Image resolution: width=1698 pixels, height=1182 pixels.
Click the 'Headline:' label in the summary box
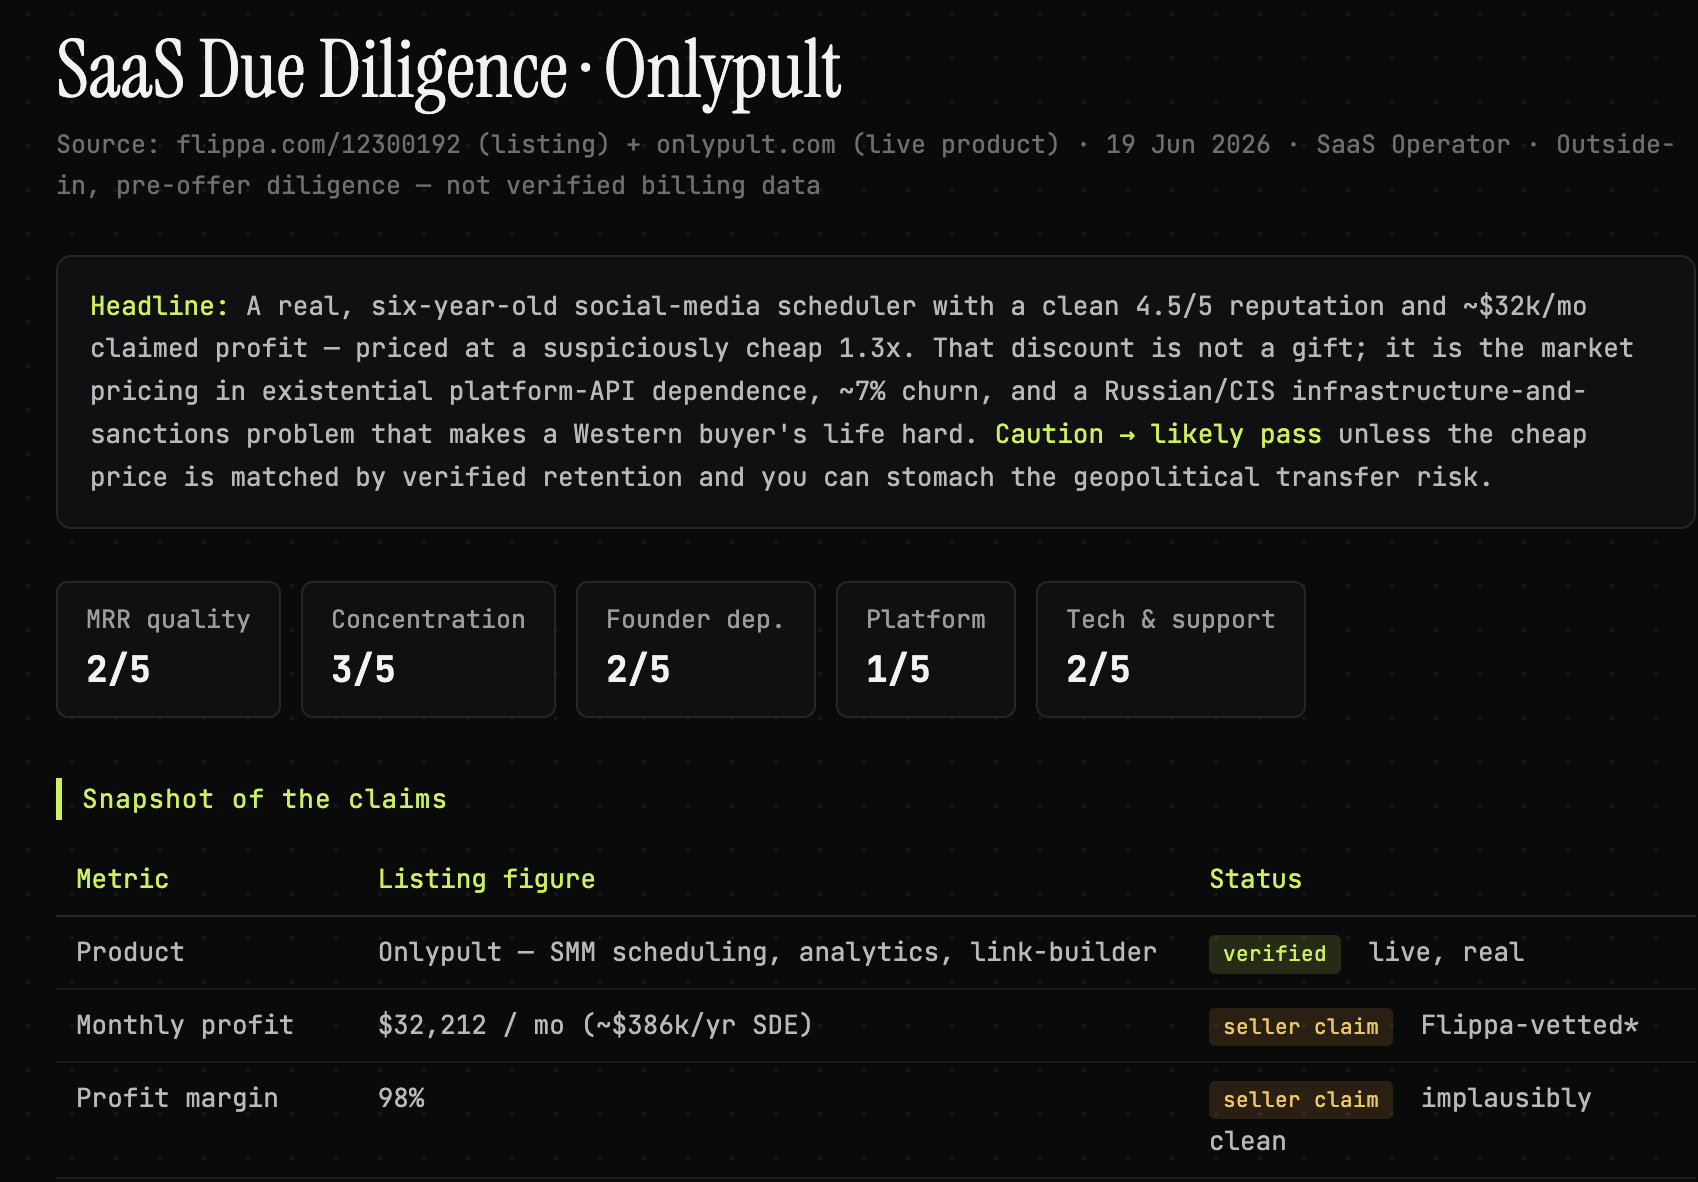(159, 306)
